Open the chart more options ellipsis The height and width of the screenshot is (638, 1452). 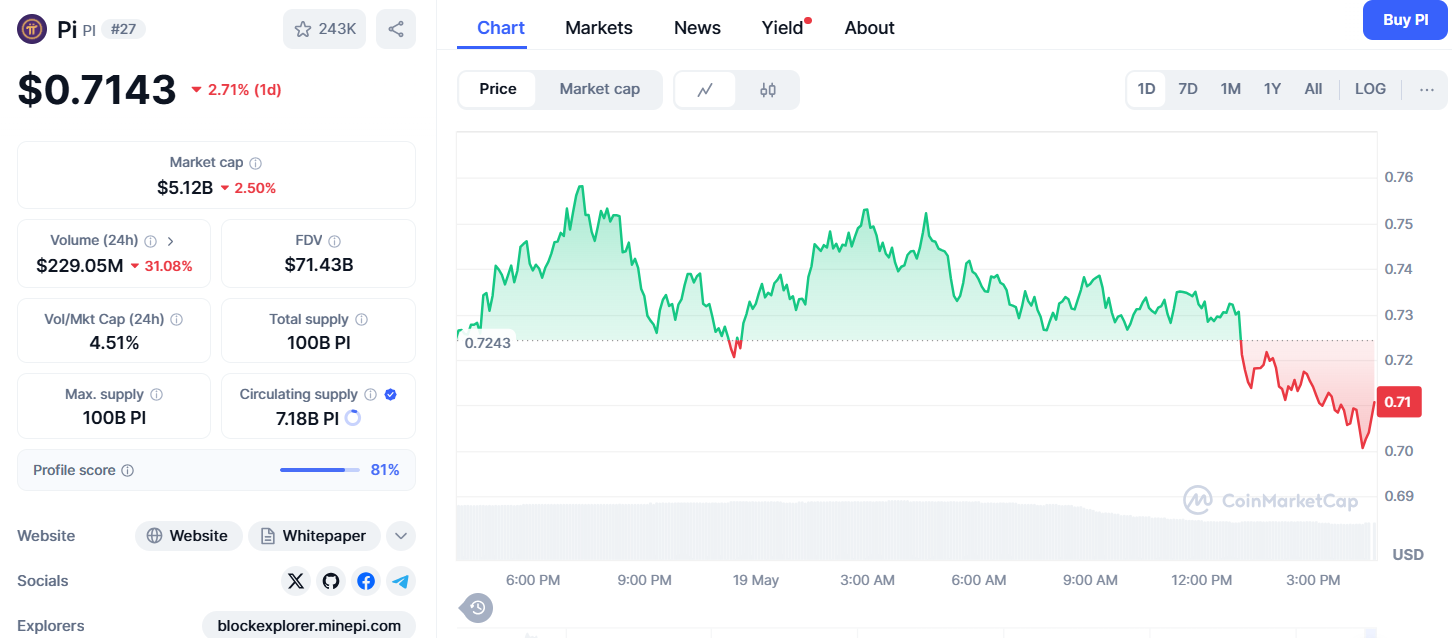(x=1427, y=89)
